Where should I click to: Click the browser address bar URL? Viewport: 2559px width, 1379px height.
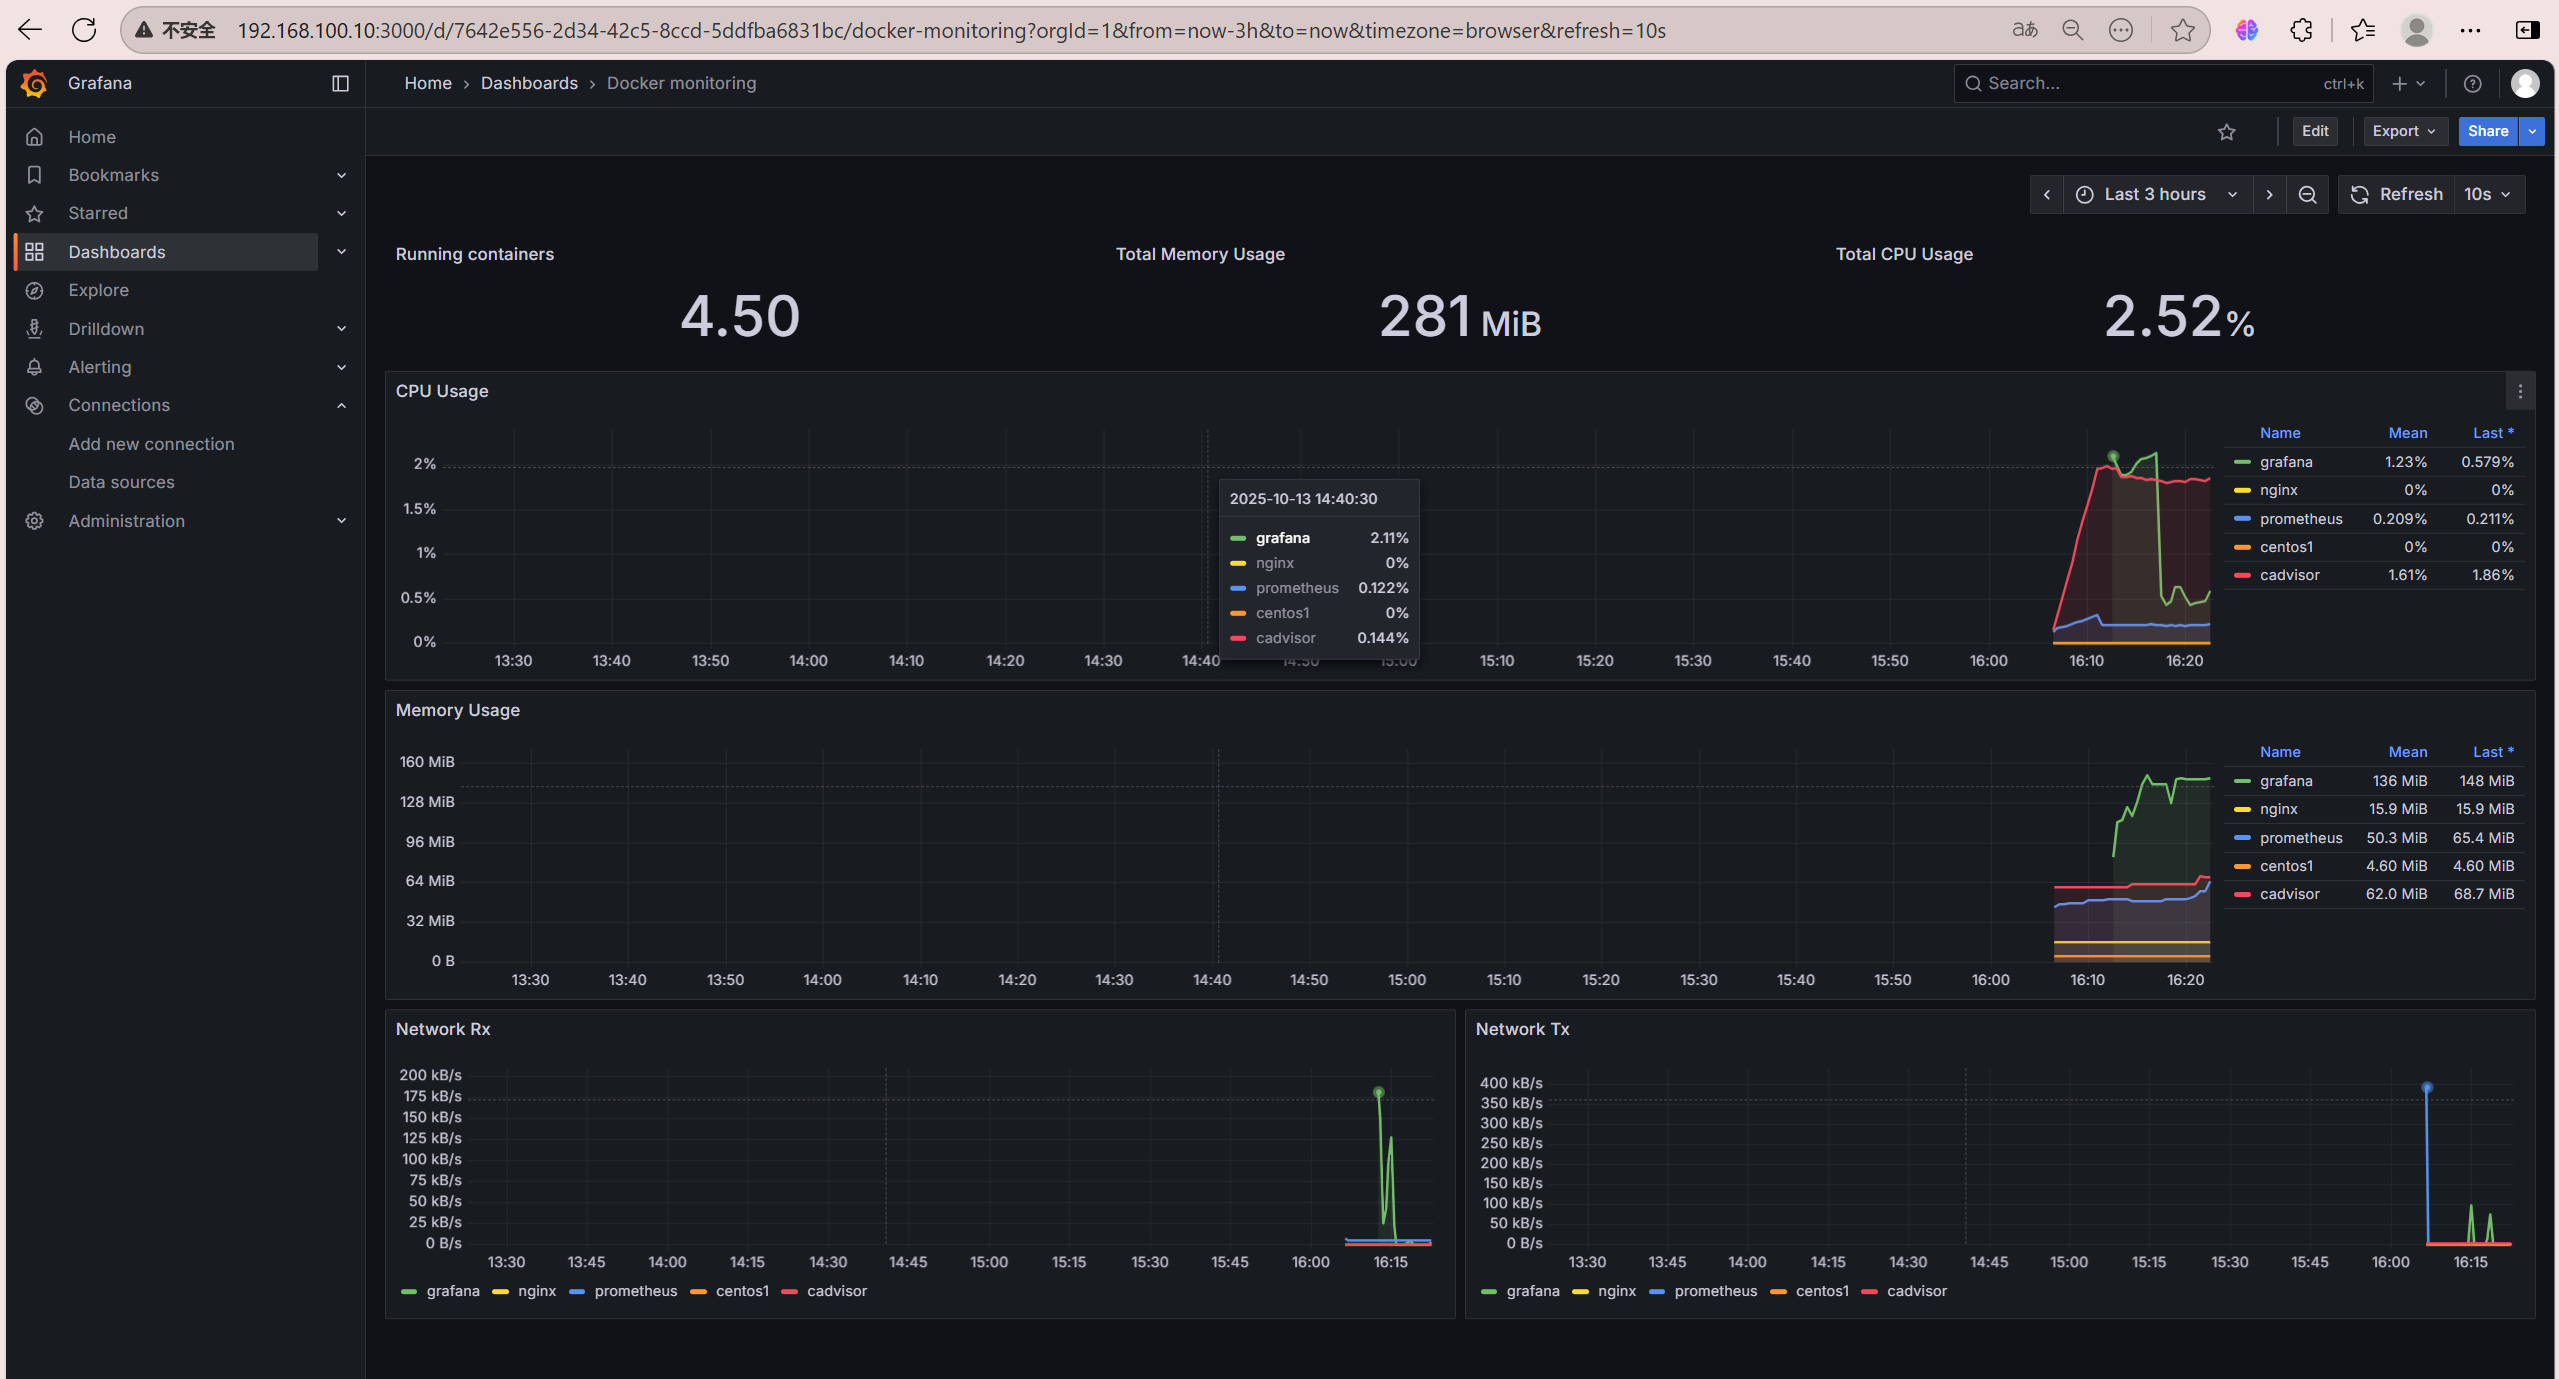(x=951, y=30)
